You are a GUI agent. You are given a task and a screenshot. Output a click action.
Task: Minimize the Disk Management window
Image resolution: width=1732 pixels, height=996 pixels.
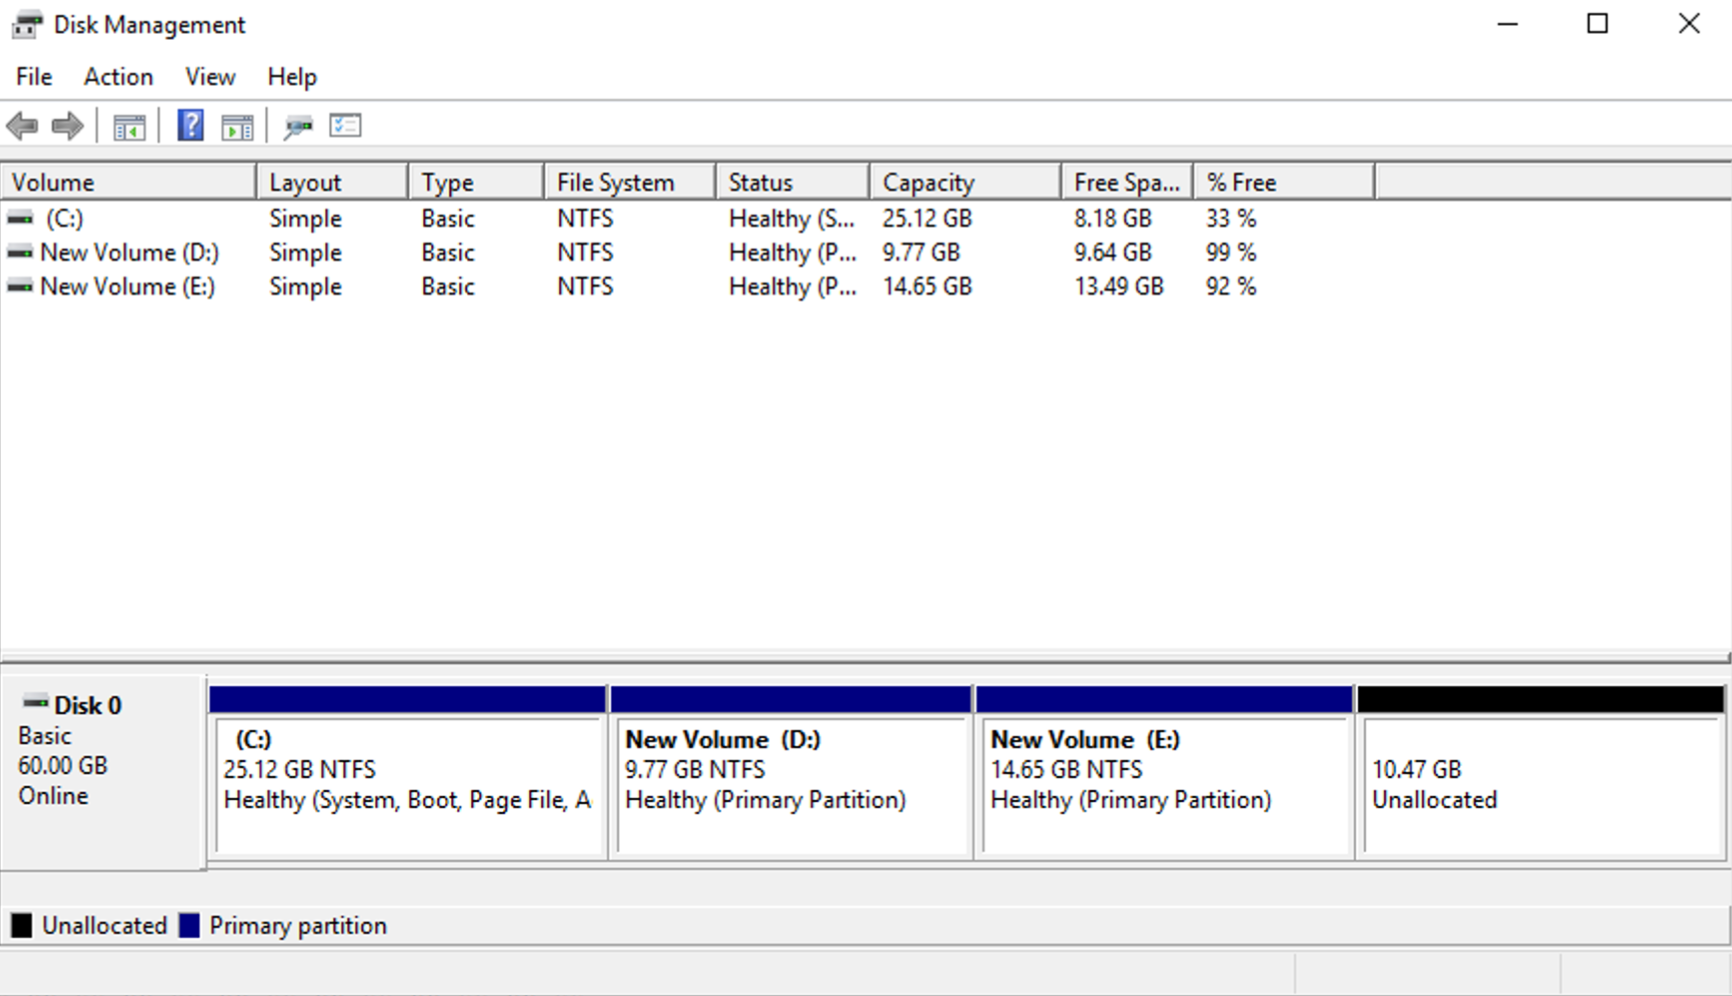pos(1508,24)
